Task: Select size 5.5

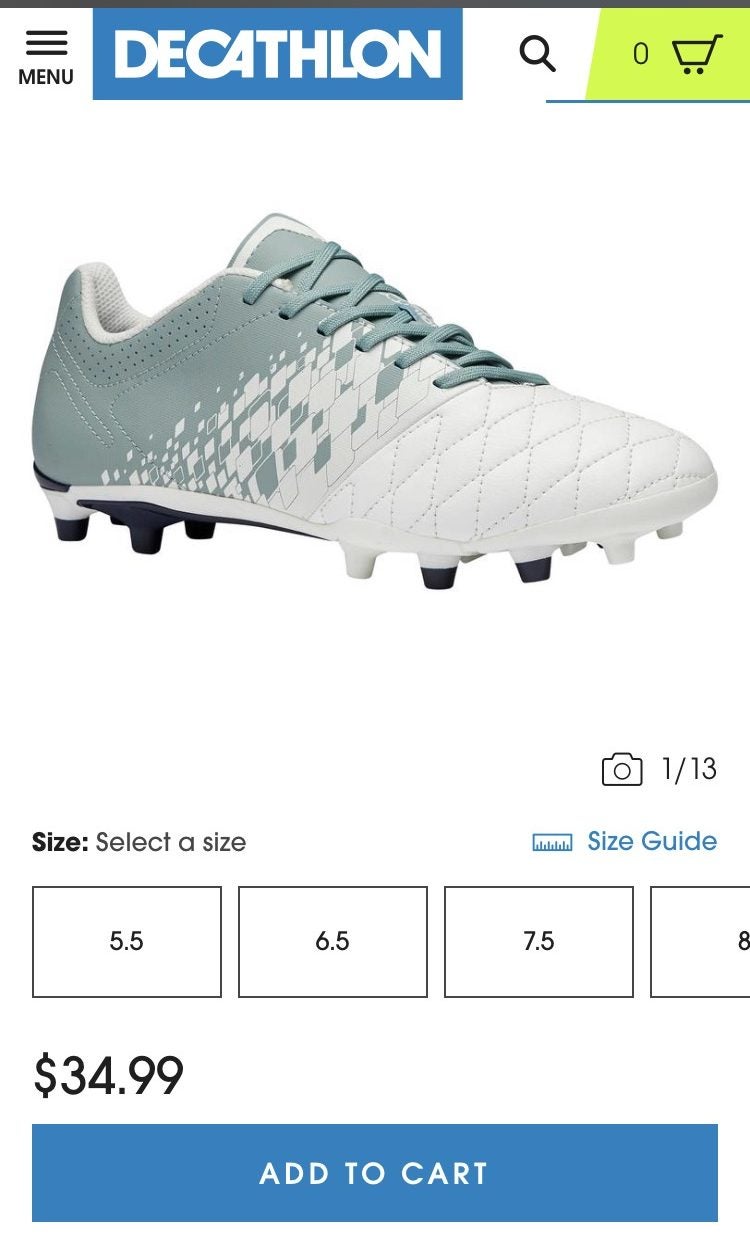Action: pos(127,942)
